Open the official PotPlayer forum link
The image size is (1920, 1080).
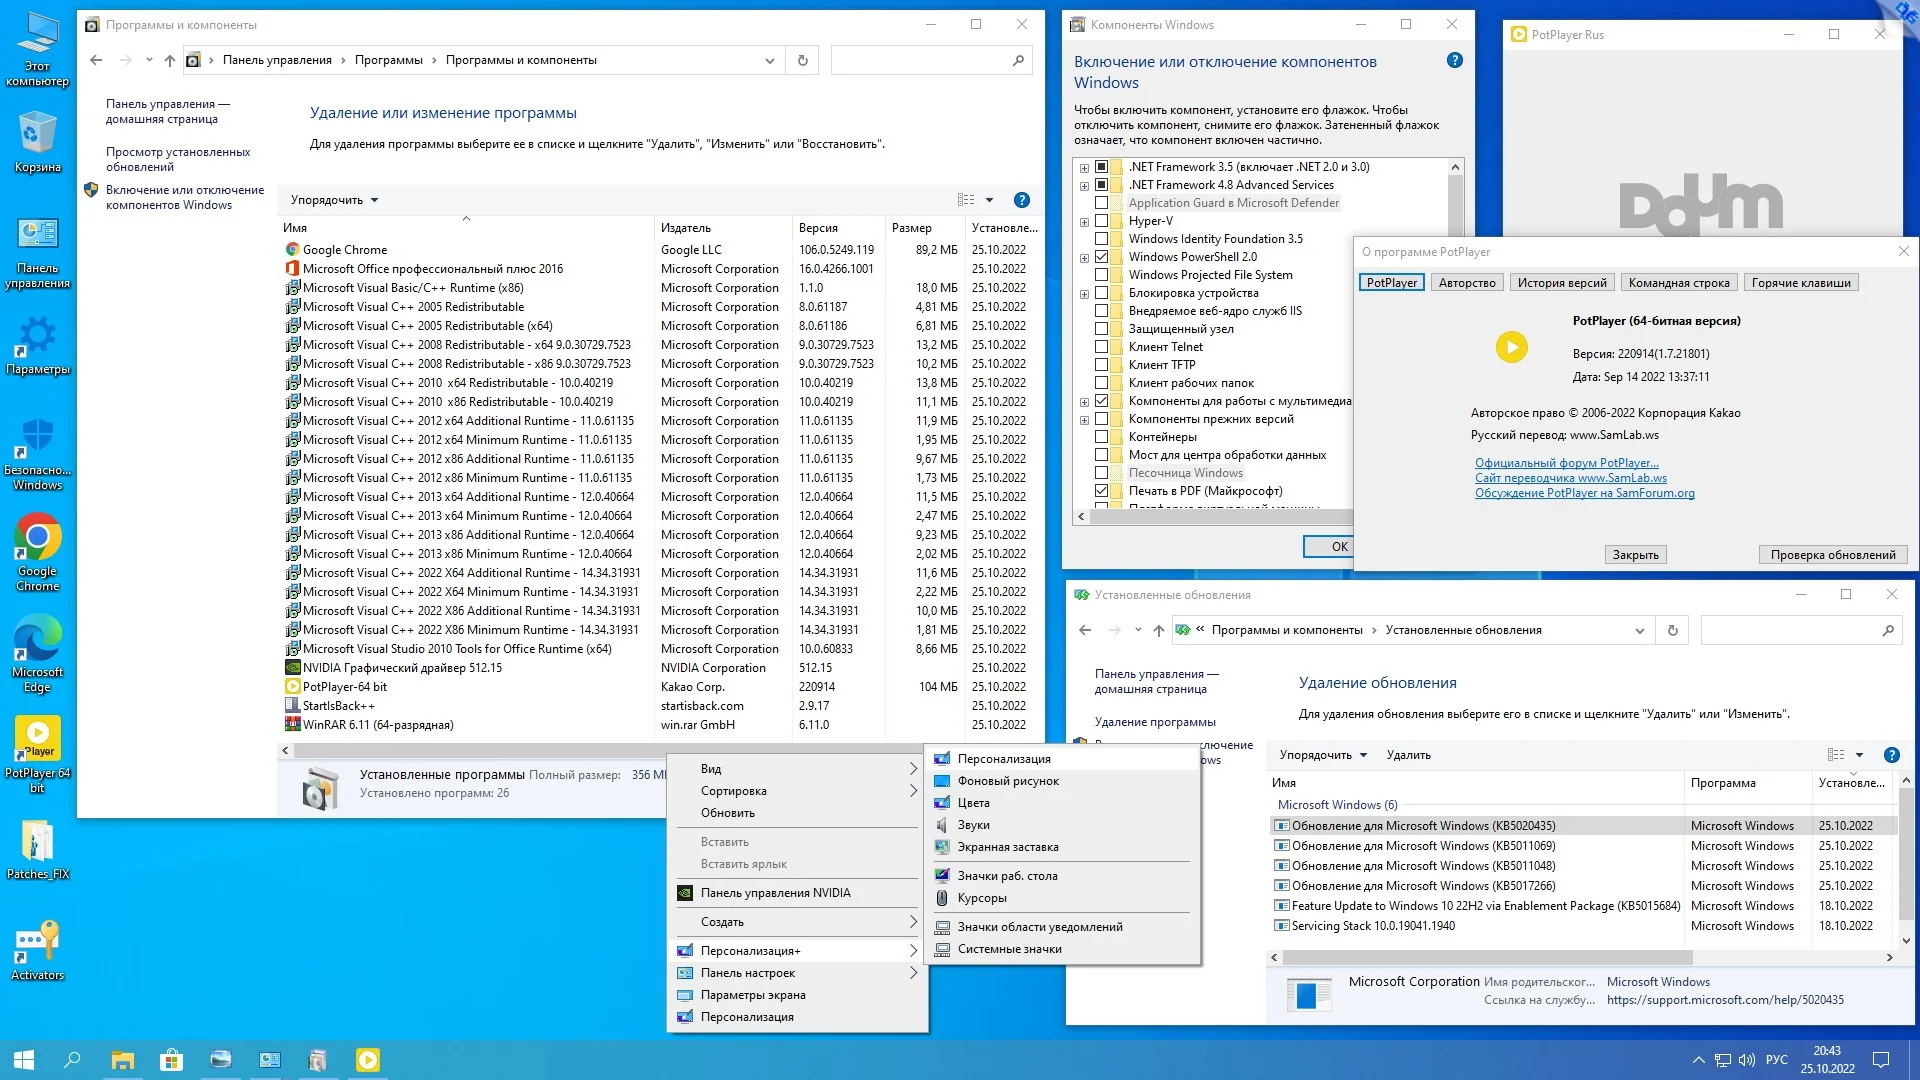pos(1566,463)
